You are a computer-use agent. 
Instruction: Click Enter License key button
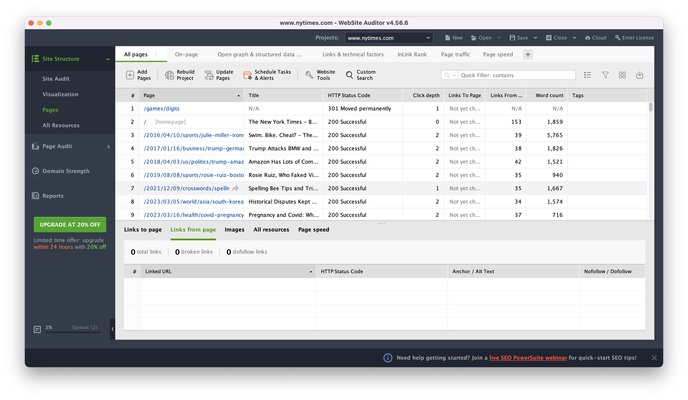[x=634, y=38]
